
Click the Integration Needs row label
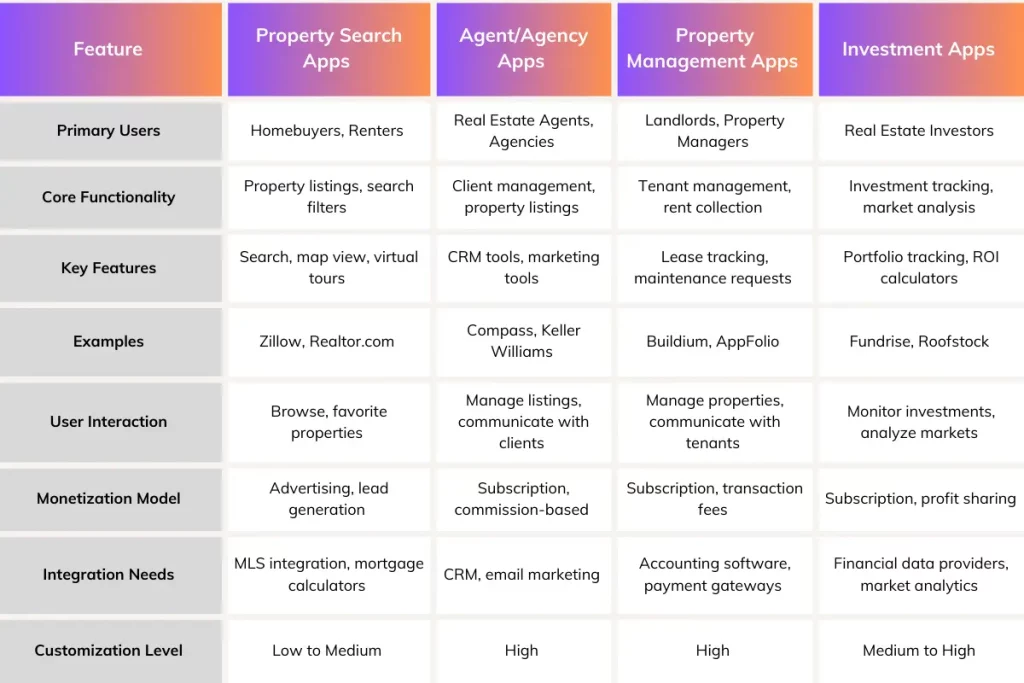pos(108,574)
